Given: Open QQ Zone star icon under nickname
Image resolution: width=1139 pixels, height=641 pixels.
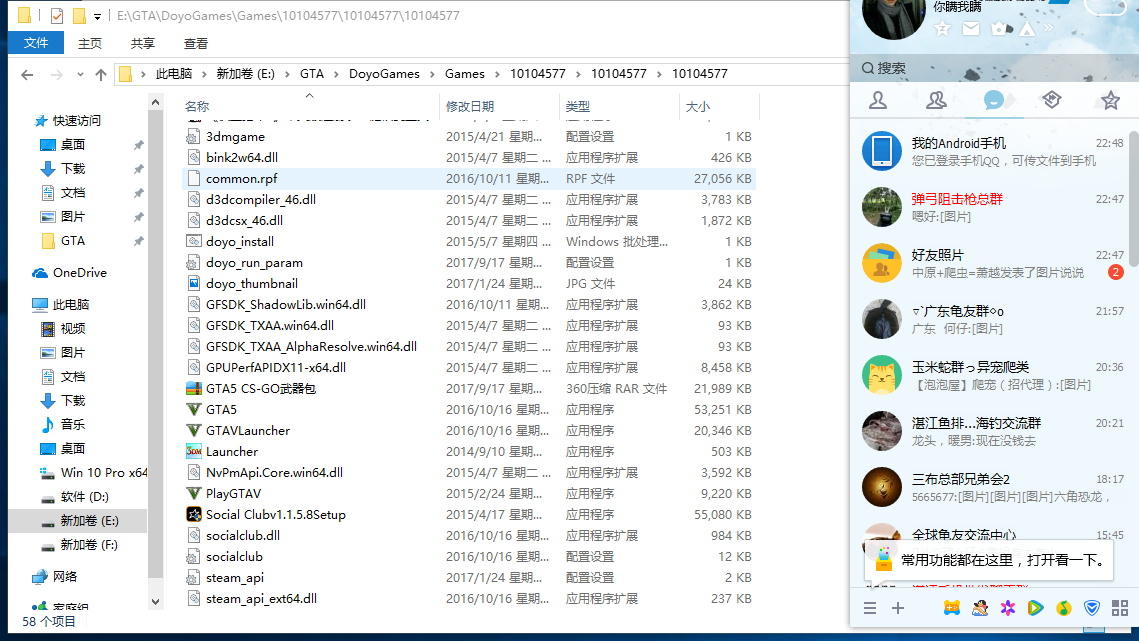Looking at the screenshot, I should (x=943, y=28).
